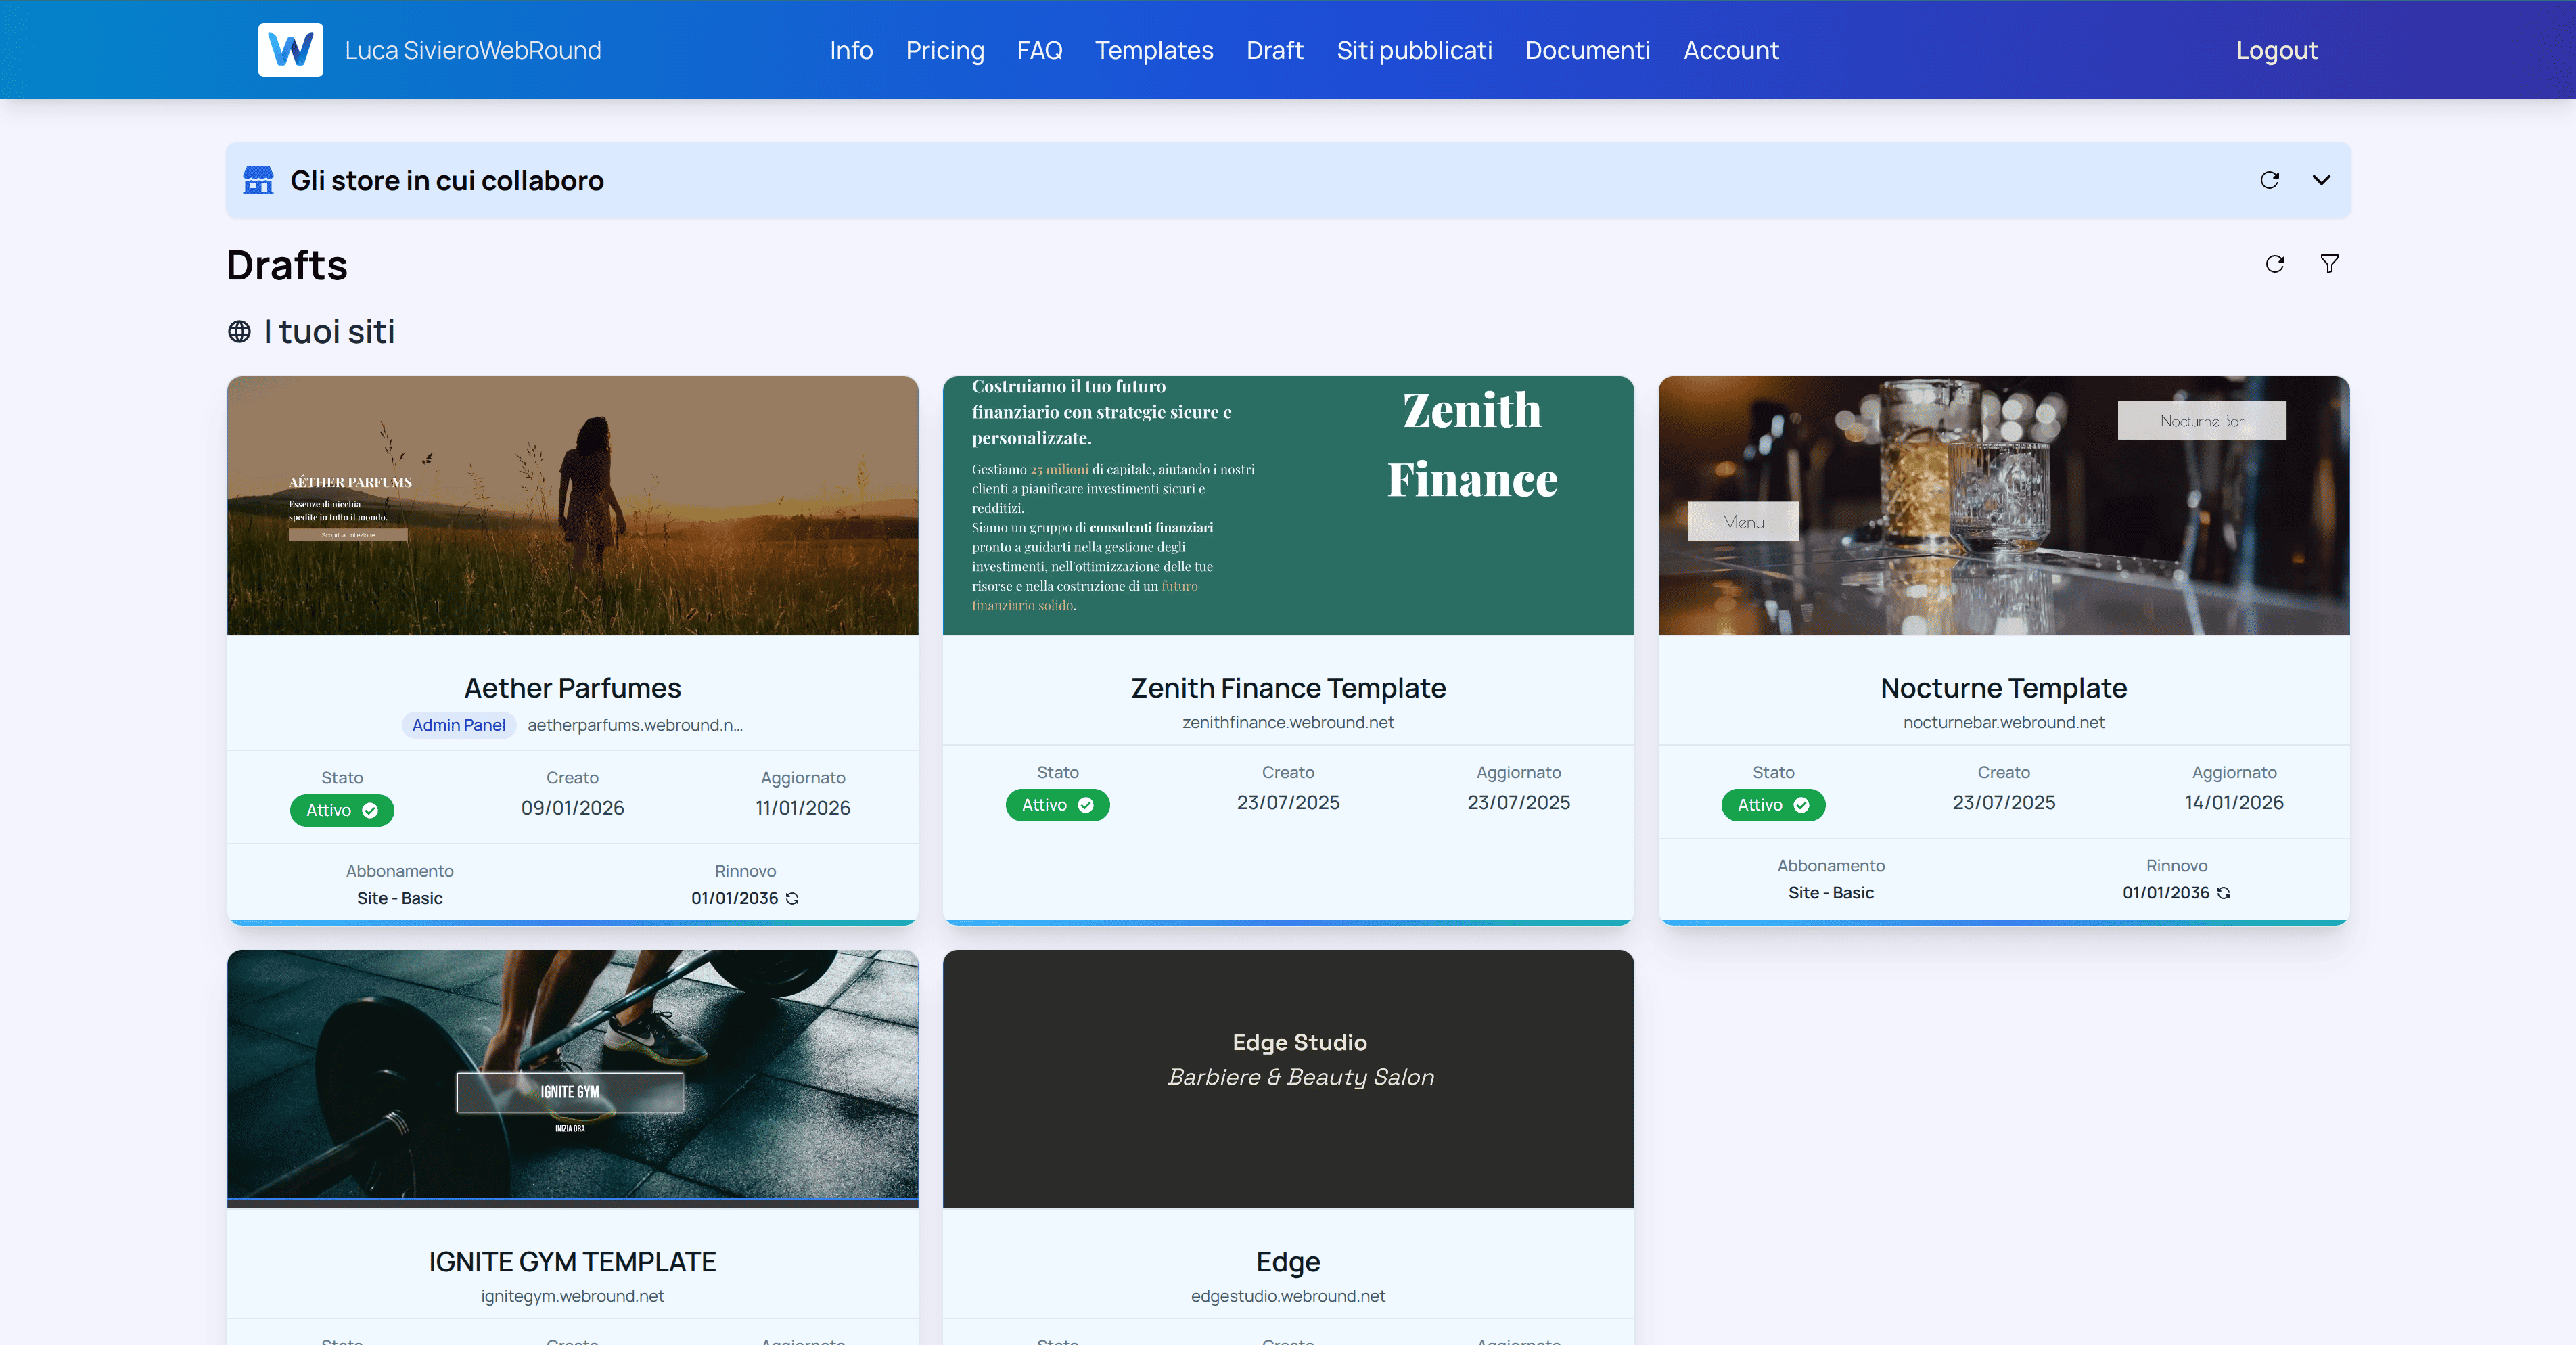Image resolution: width=2576 pixels, height=1345 pixels.
Task: Click the store icon beside 'Gli store in cui collaboro'
Action: pos(258,180)
